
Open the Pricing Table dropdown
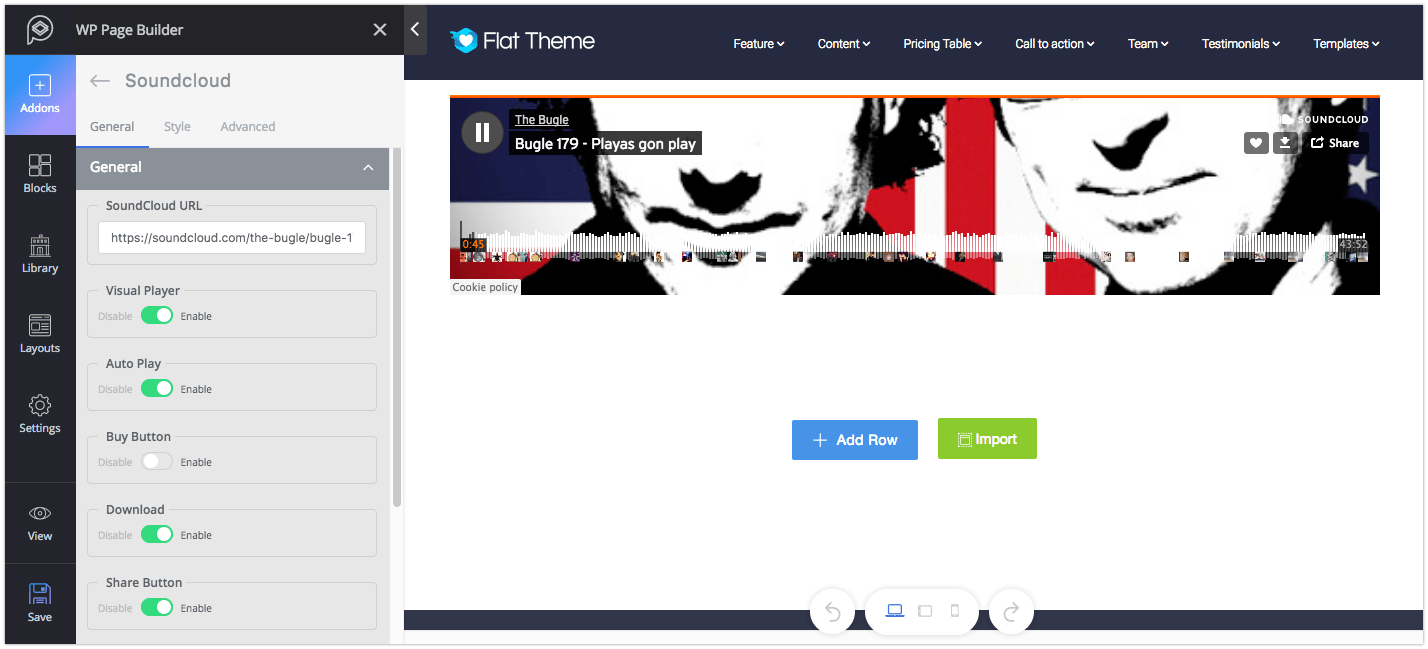click(x=942, y=44)
